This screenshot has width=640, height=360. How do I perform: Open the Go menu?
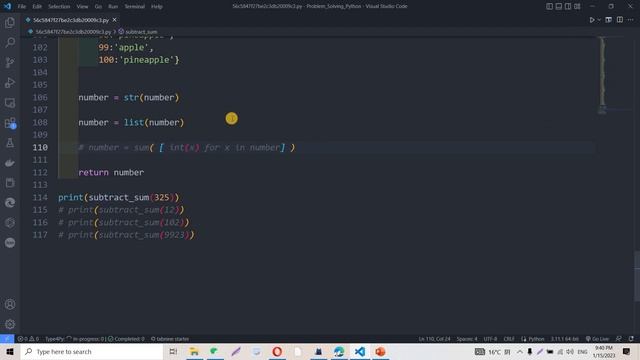tap(98, 7)
